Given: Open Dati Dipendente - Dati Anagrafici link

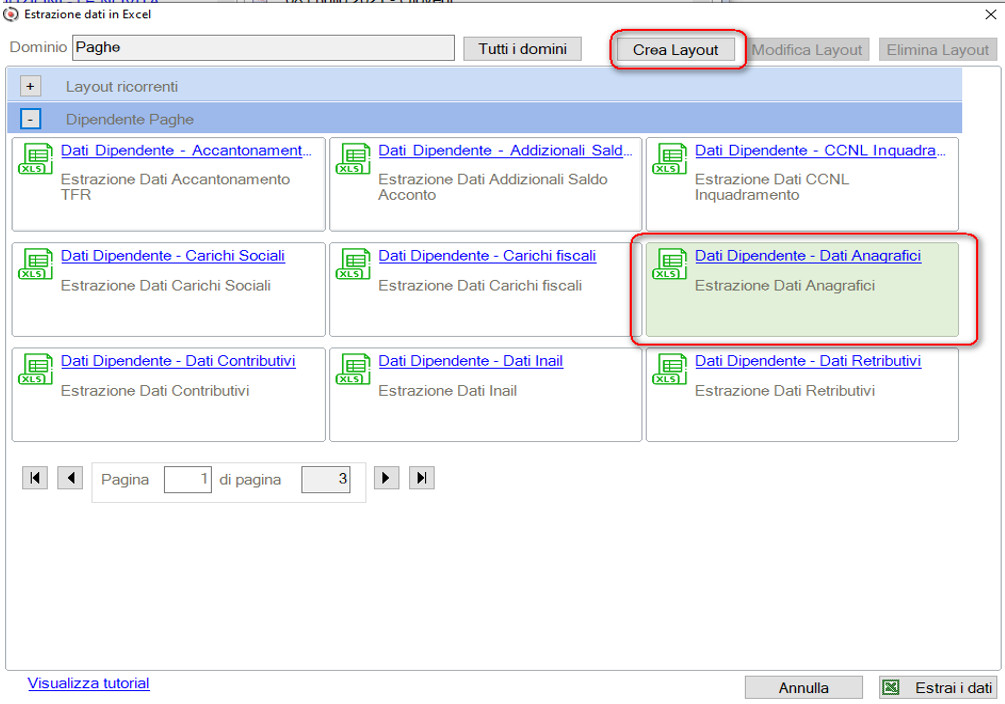Looking at the screenshot, I should pos(808,256).
